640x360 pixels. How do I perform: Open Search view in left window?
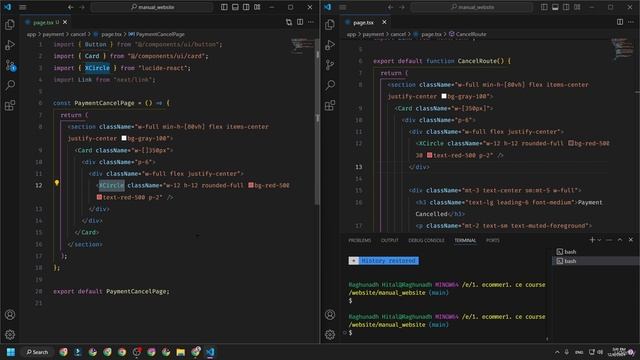click(10, 85)
